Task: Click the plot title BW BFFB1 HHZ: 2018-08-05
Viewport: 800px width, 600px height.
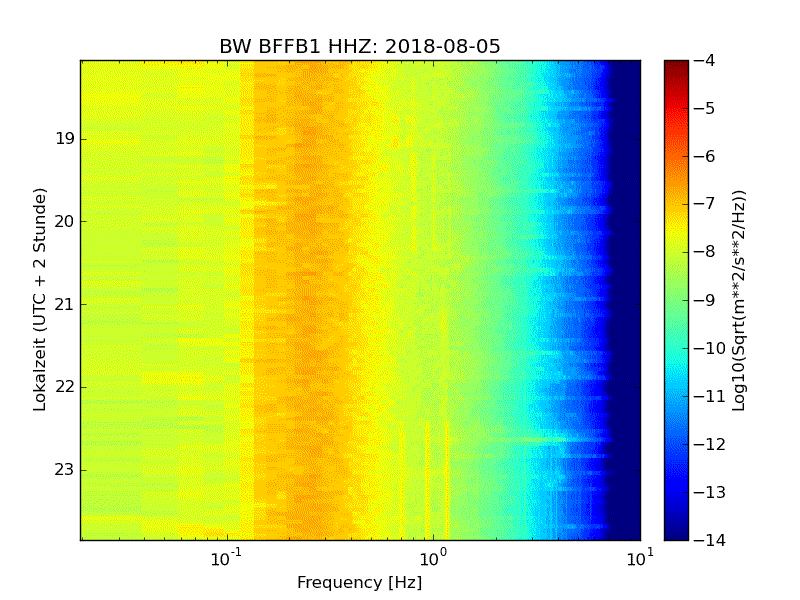Action: [x=360, y=46]
